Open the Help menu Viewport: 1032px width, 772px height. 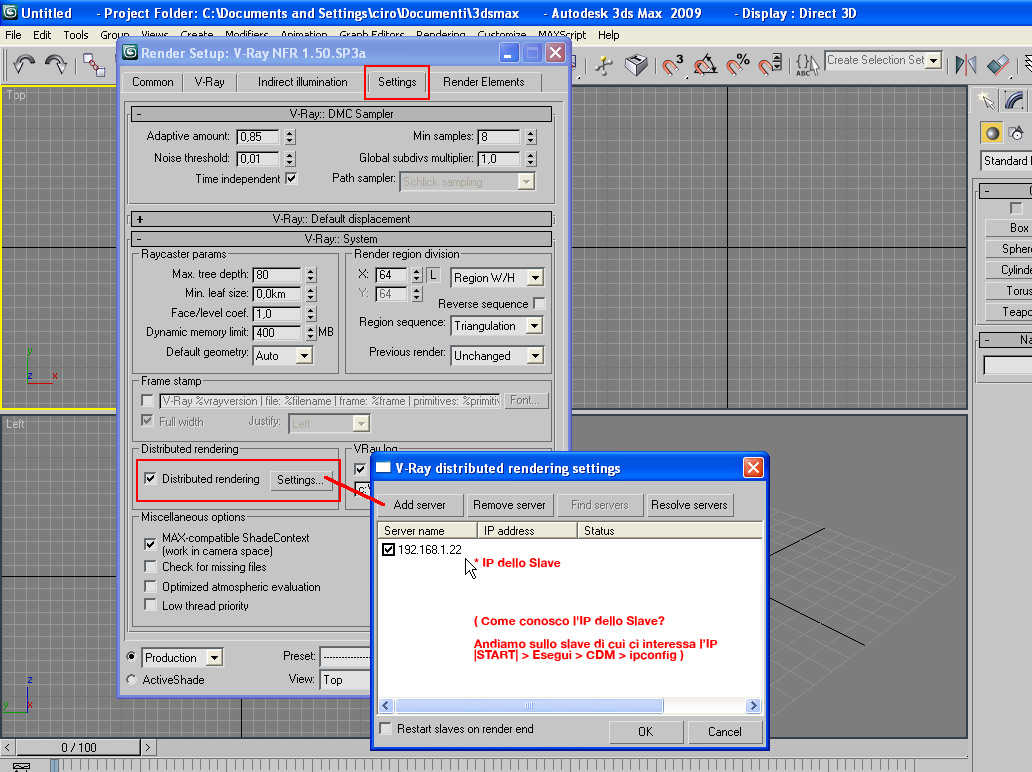pyautogui.click(x=608, y=35)
